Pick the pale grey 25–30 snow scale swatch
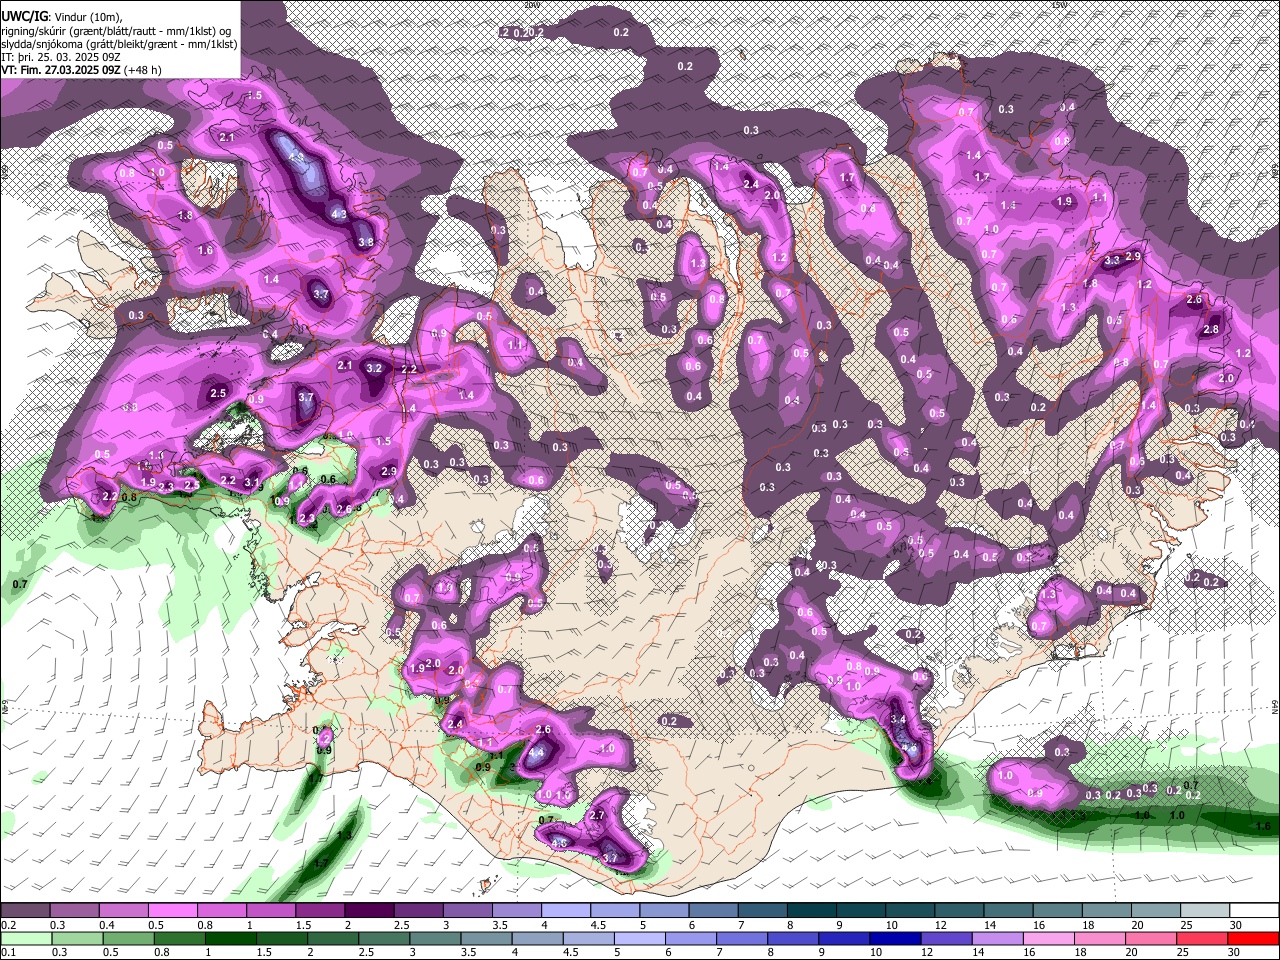This screenshot has height=960, width=1280. coord(1205,910)
